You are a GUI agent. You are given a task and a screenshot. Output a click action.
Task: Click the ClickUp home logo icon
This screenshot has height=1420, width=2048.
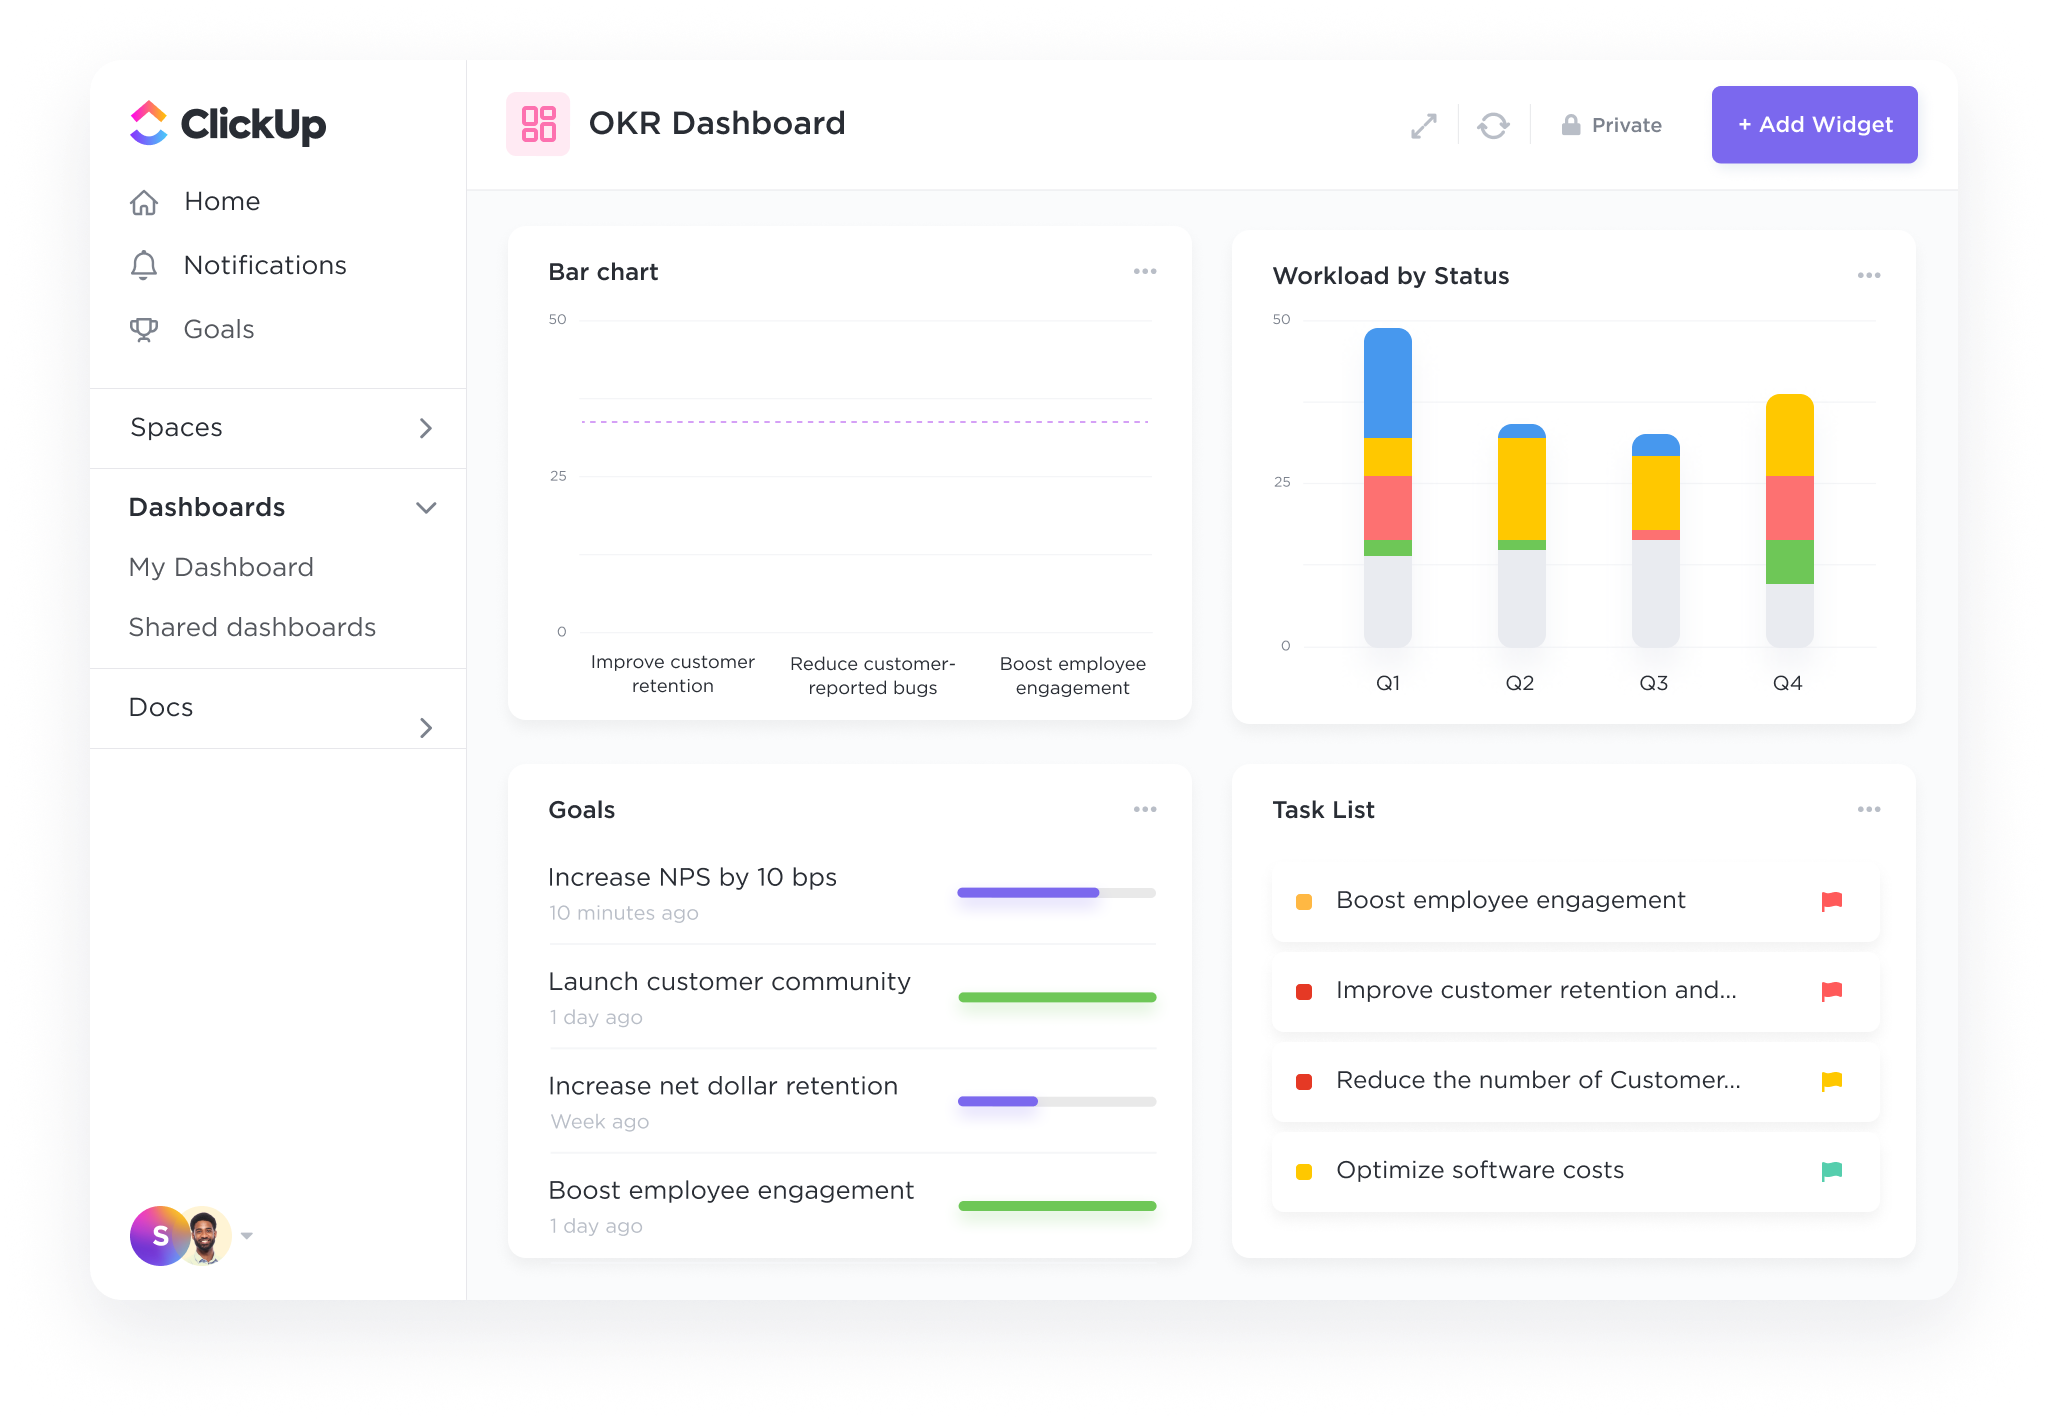pos(145,123)
